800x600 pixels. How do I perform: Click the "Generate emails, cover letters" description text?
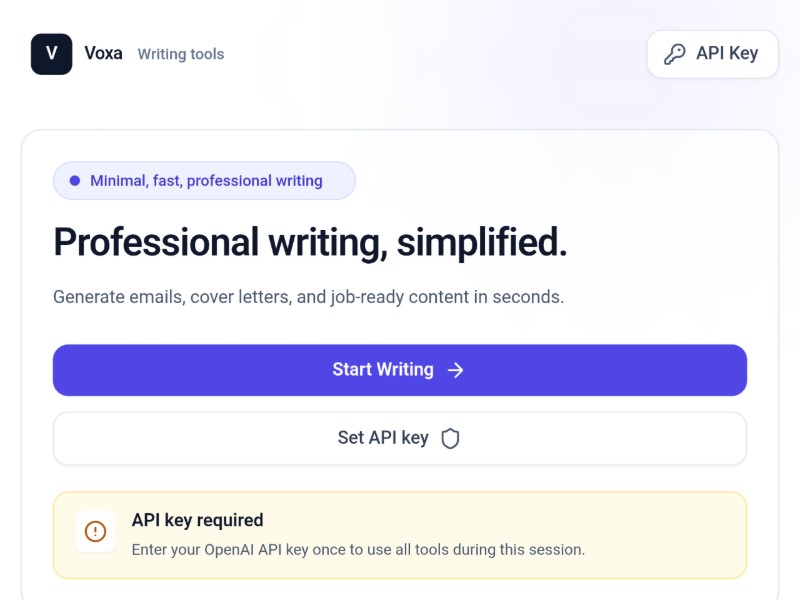pos(308,297)
